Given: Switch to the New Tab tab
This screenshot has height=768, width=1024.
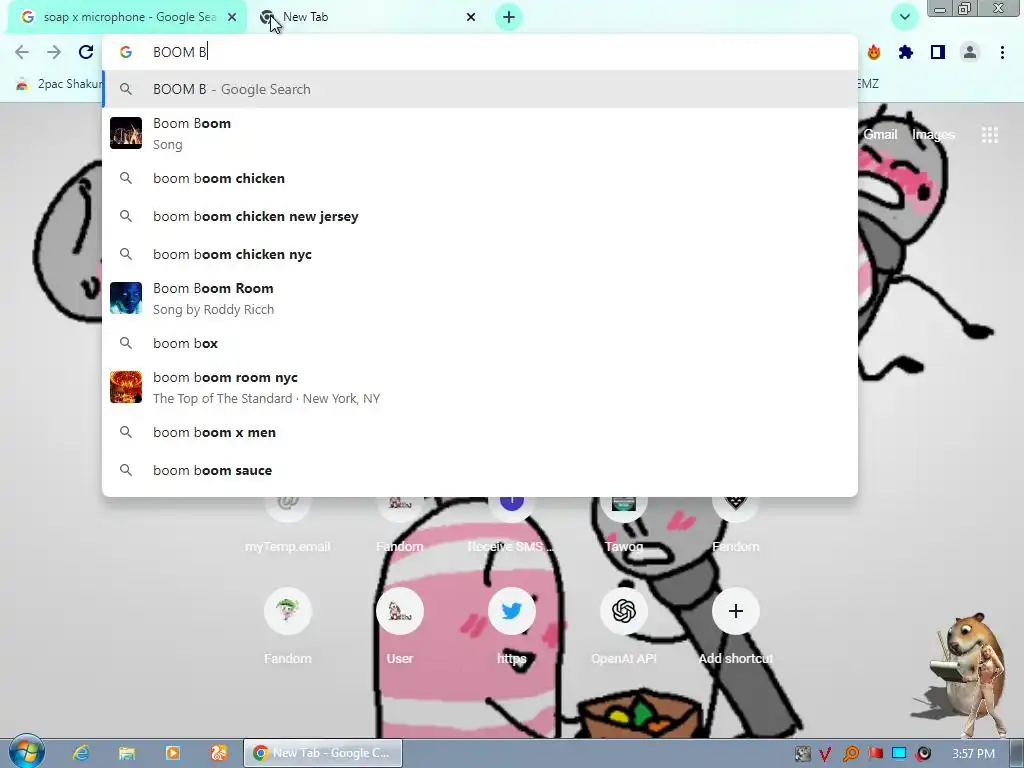Looking at the screenshot, I should pyautogui.click(x=366, y=17).
